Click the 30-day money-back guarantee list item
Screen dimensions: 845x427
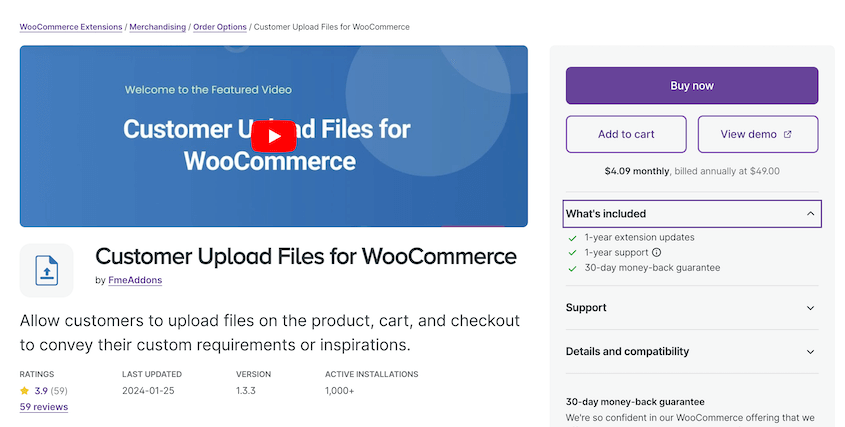[x=652, y=267]
